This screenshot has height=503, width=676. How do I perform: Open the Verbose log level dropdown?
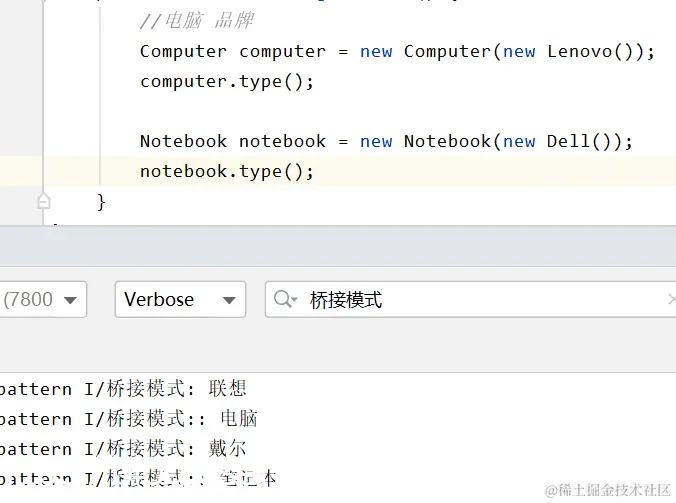180,300
